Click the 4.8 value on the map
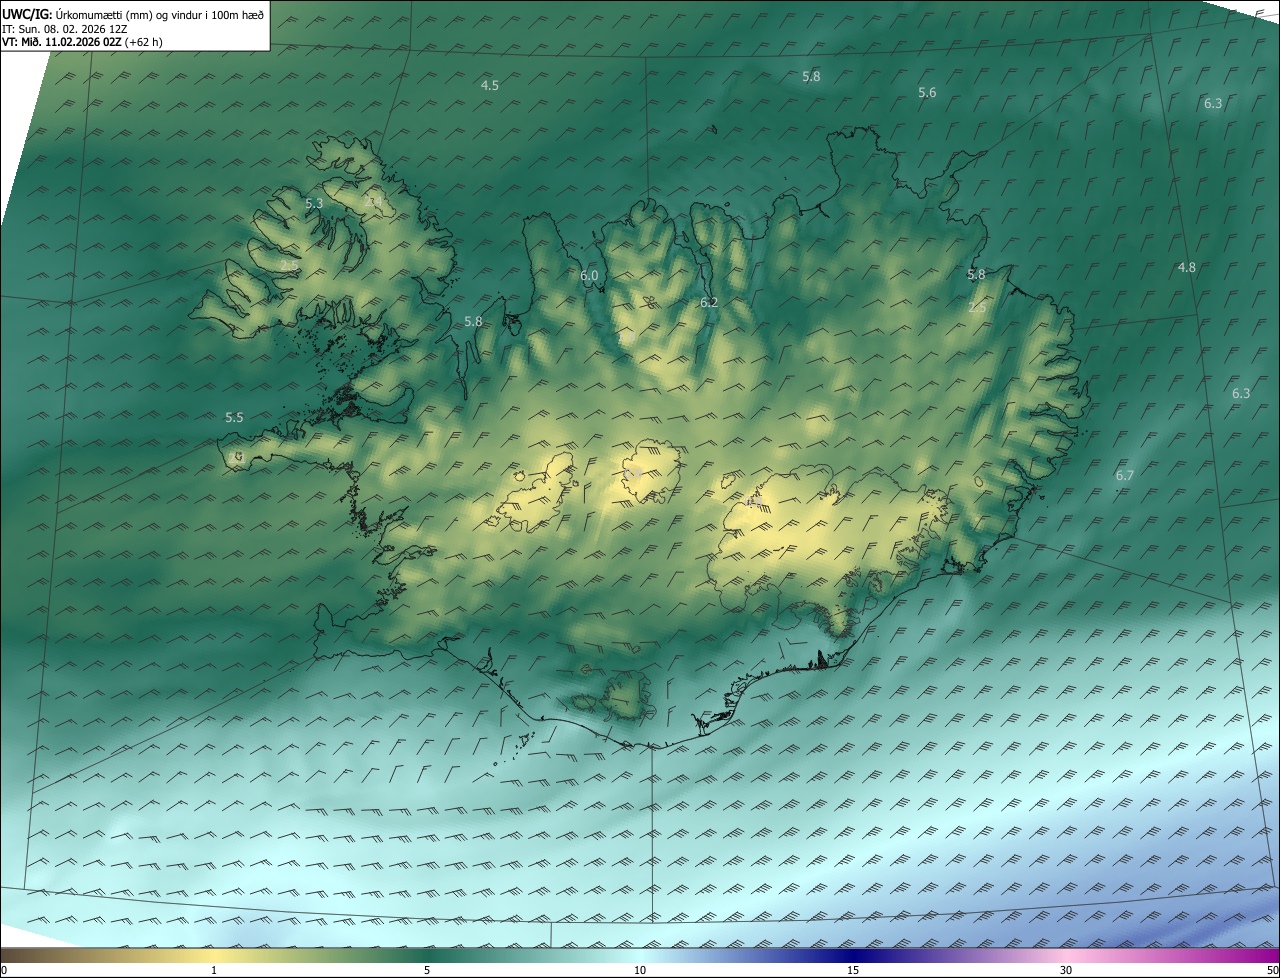1280x978 pixels. pos(1187,268)
